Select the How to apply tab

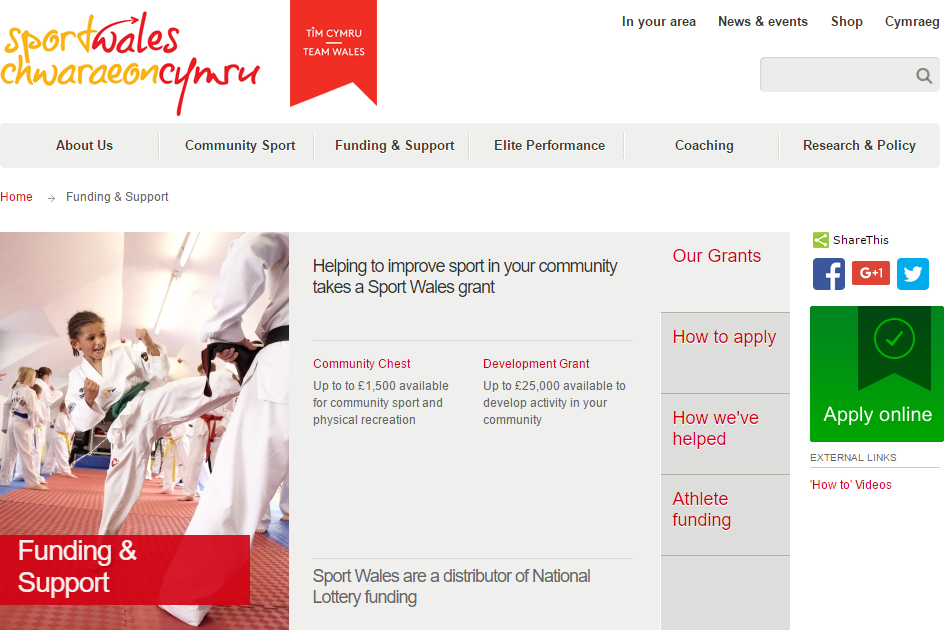[x=725, y=353]
